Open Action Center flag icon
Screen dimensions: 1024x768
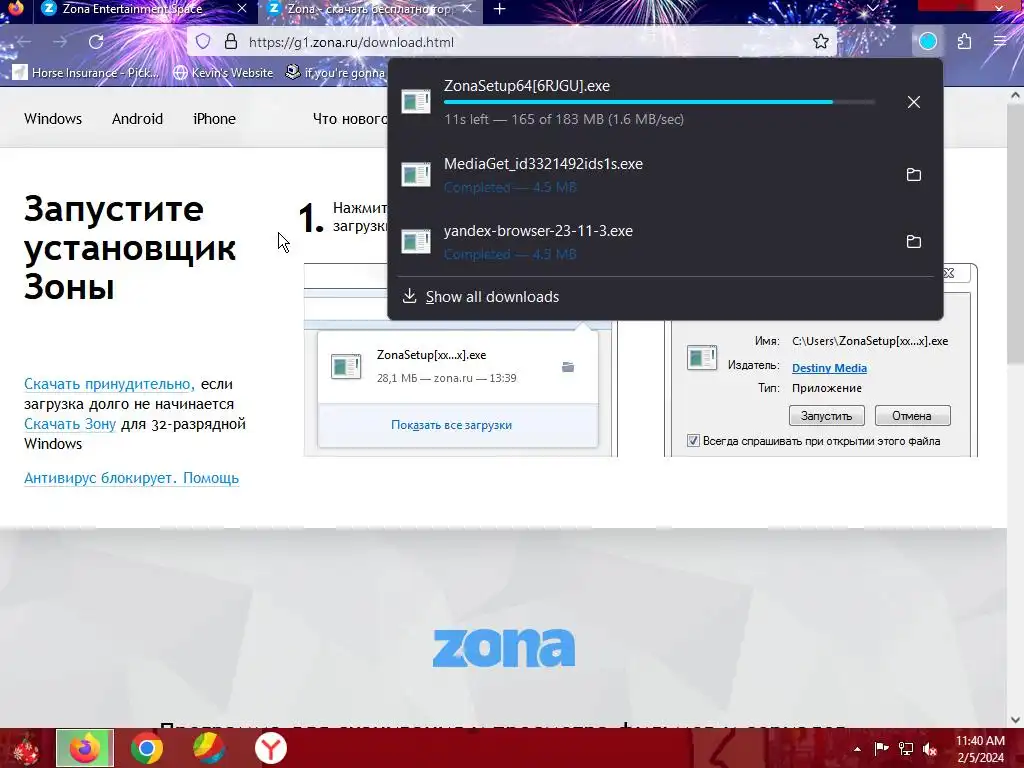(x=881, y=748)
